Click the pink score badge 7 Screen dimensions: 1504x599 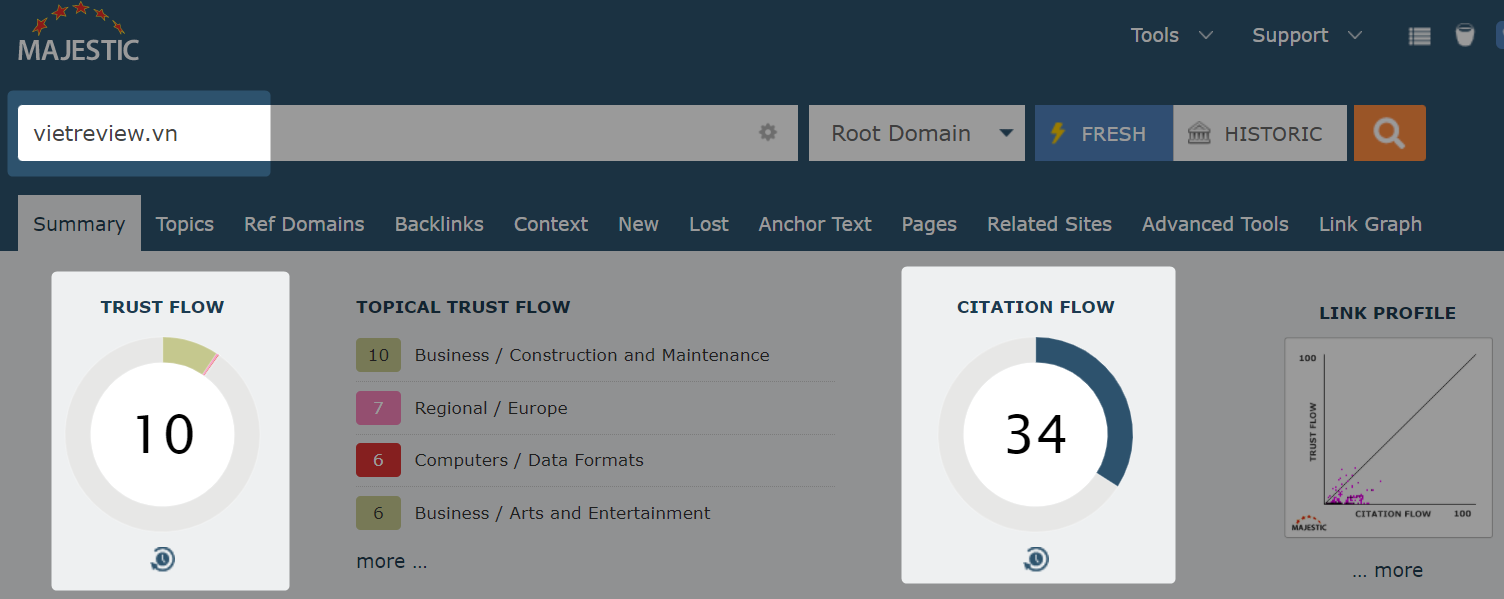[378, 408]
